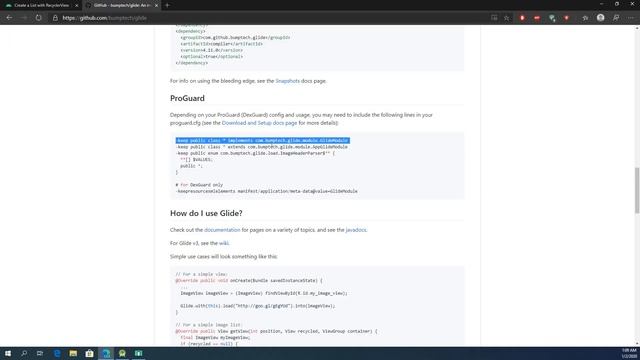640x360 pixels.
Task: Click the address bar URL field
Action: pyautogui.click(x=269, y=18)
